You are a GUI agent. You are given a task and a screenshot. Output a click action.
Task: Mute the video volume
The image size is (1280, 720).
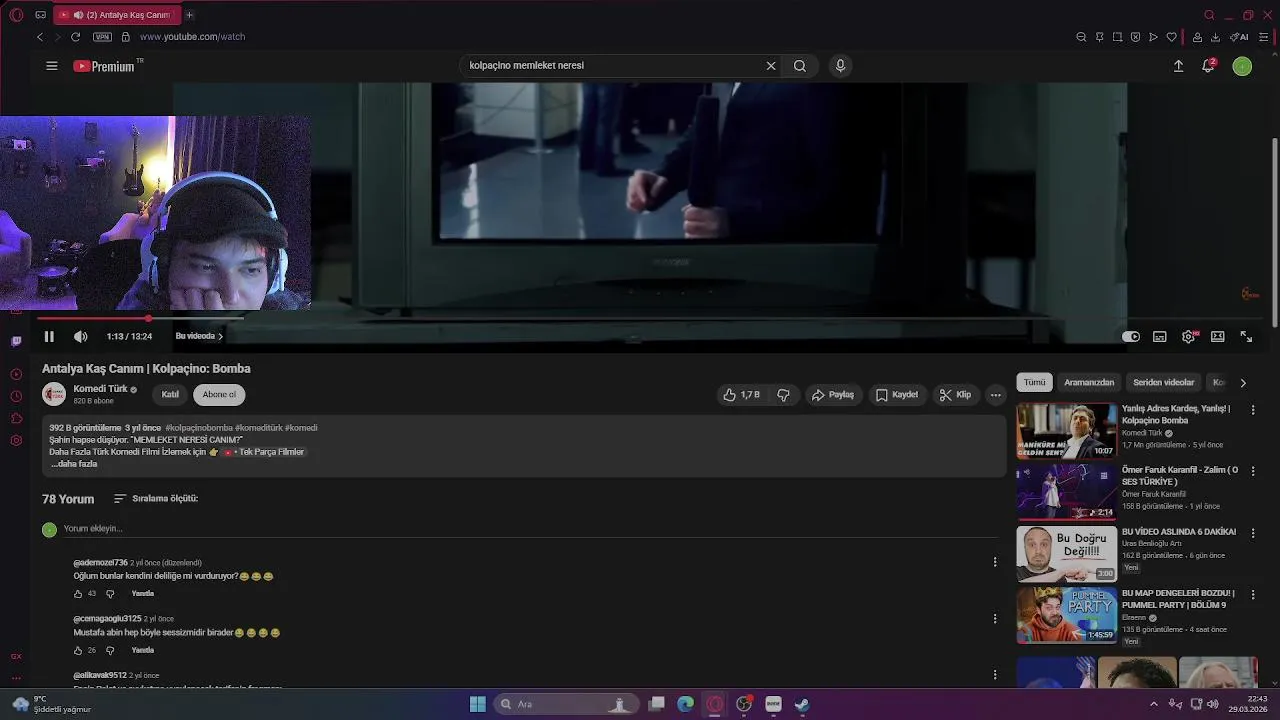[x=80, y=337]
